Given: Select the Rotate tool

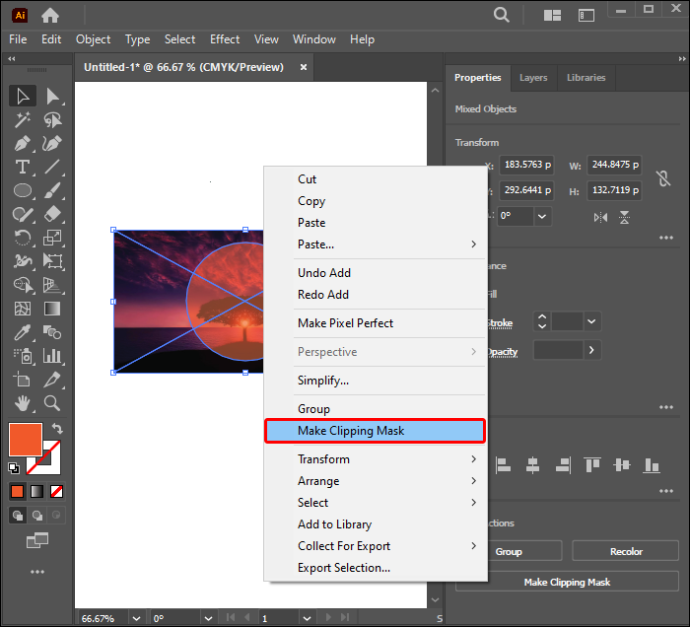Looking at the screenshot, I should click(x=22, y=238).
